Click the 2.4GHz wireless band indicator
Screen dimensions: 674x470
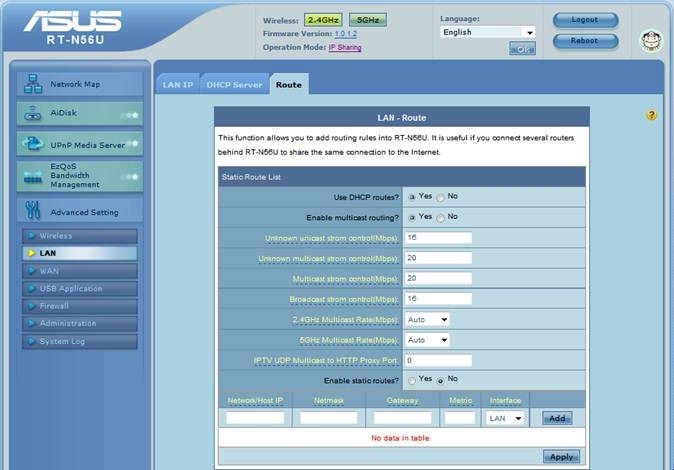click(x=323, y=20)
